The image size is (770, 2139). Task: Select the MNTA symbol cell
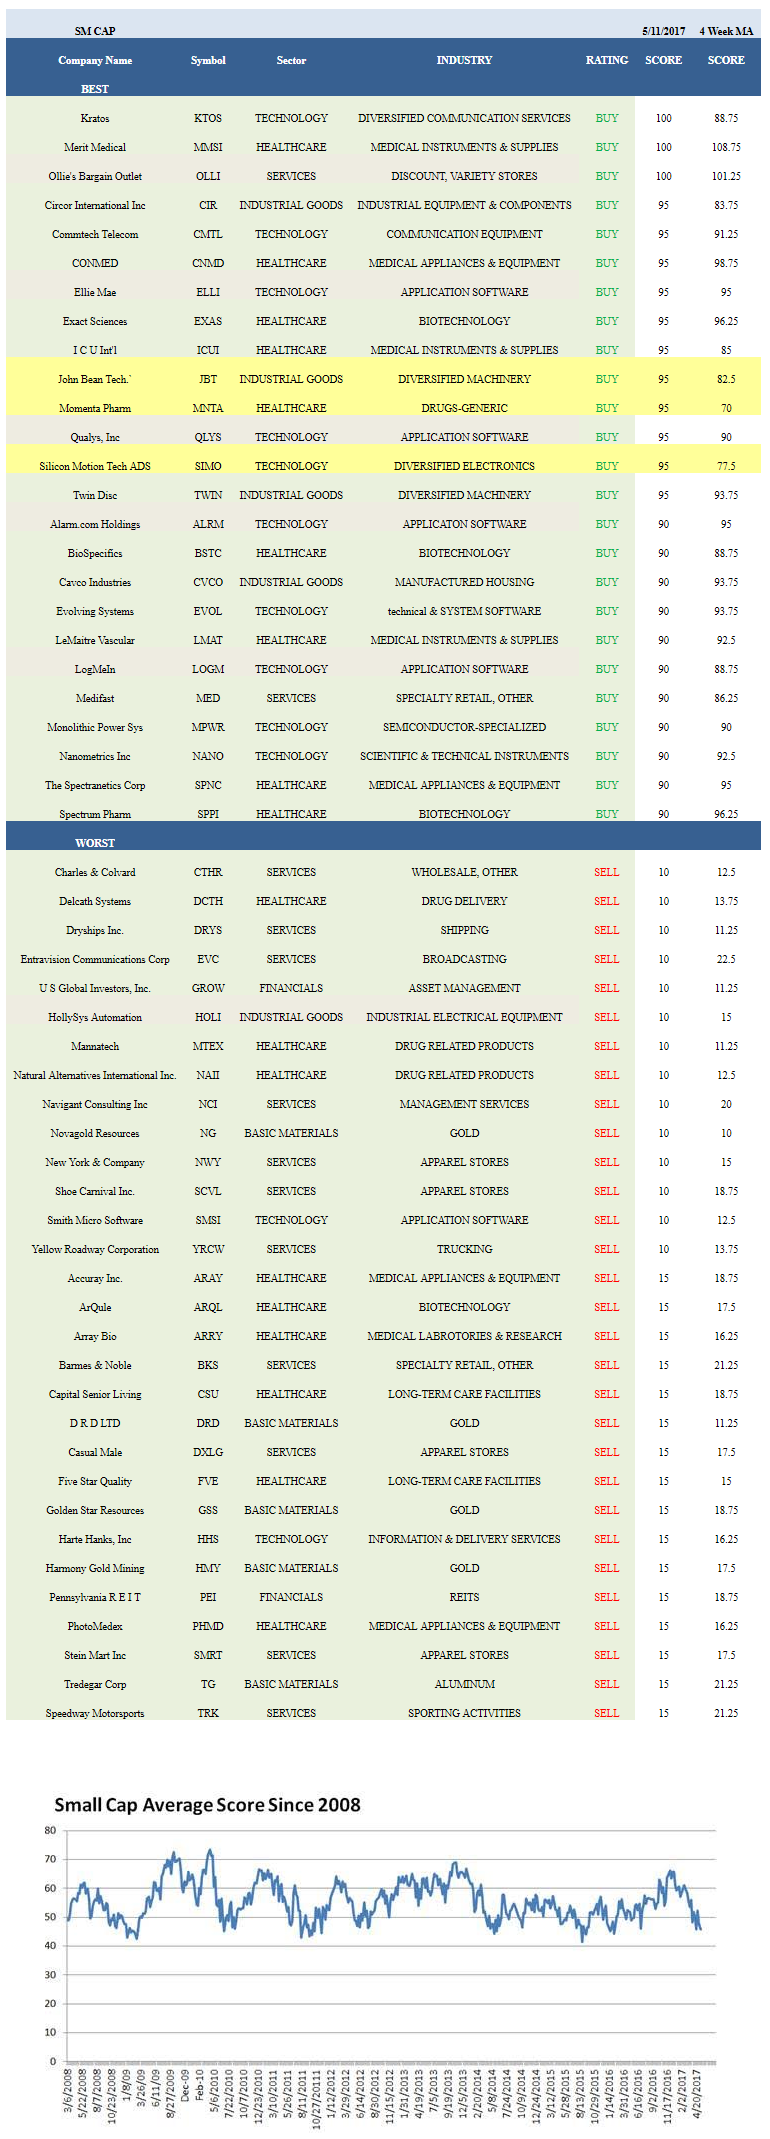click(x=208, y=408)
